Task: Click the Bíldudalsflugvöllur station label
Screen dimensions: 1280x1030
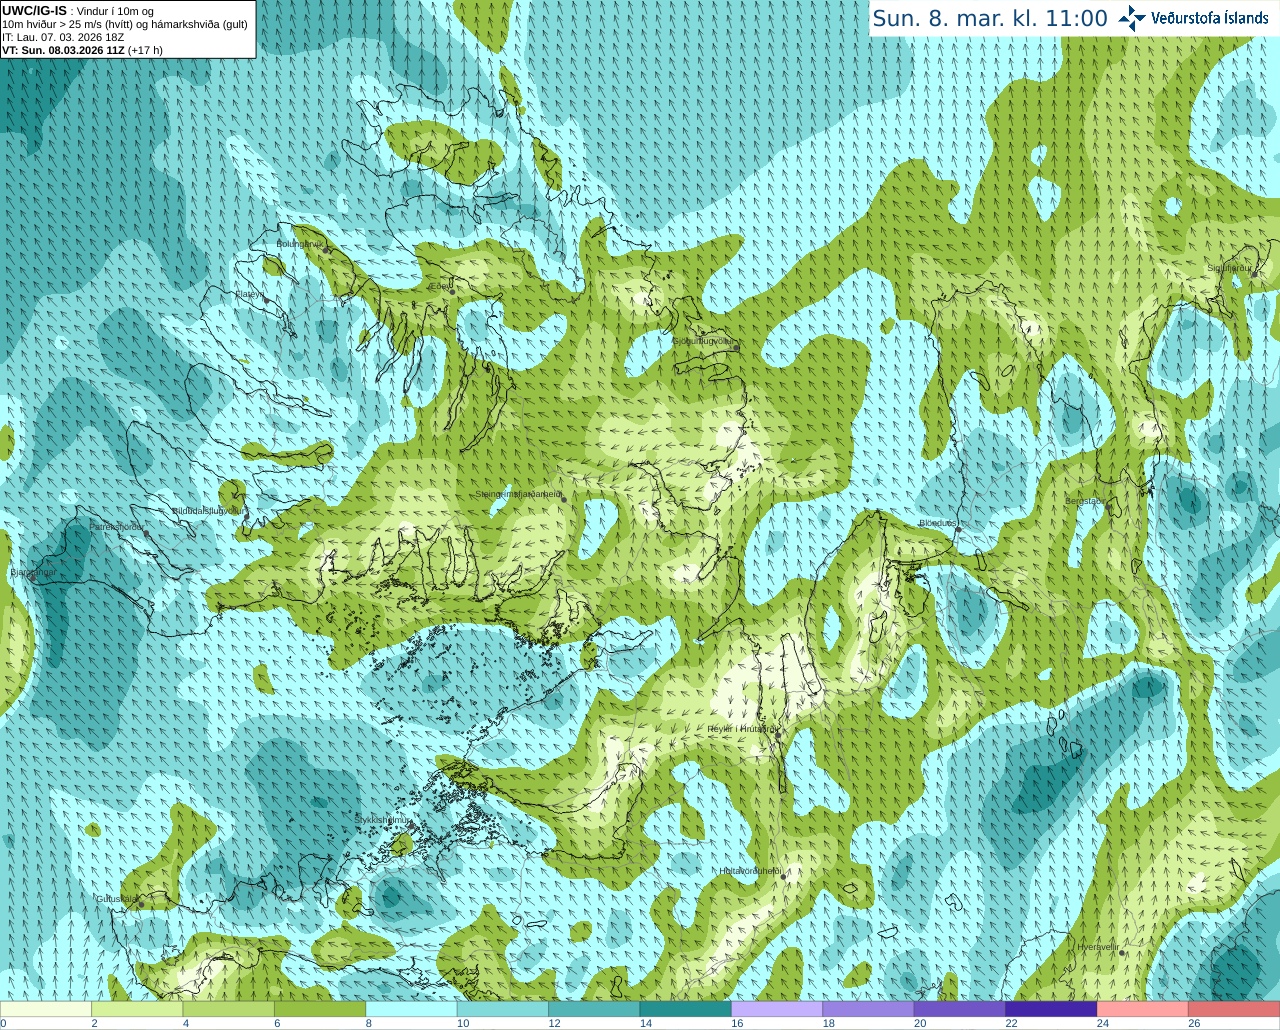Action: 208,510
